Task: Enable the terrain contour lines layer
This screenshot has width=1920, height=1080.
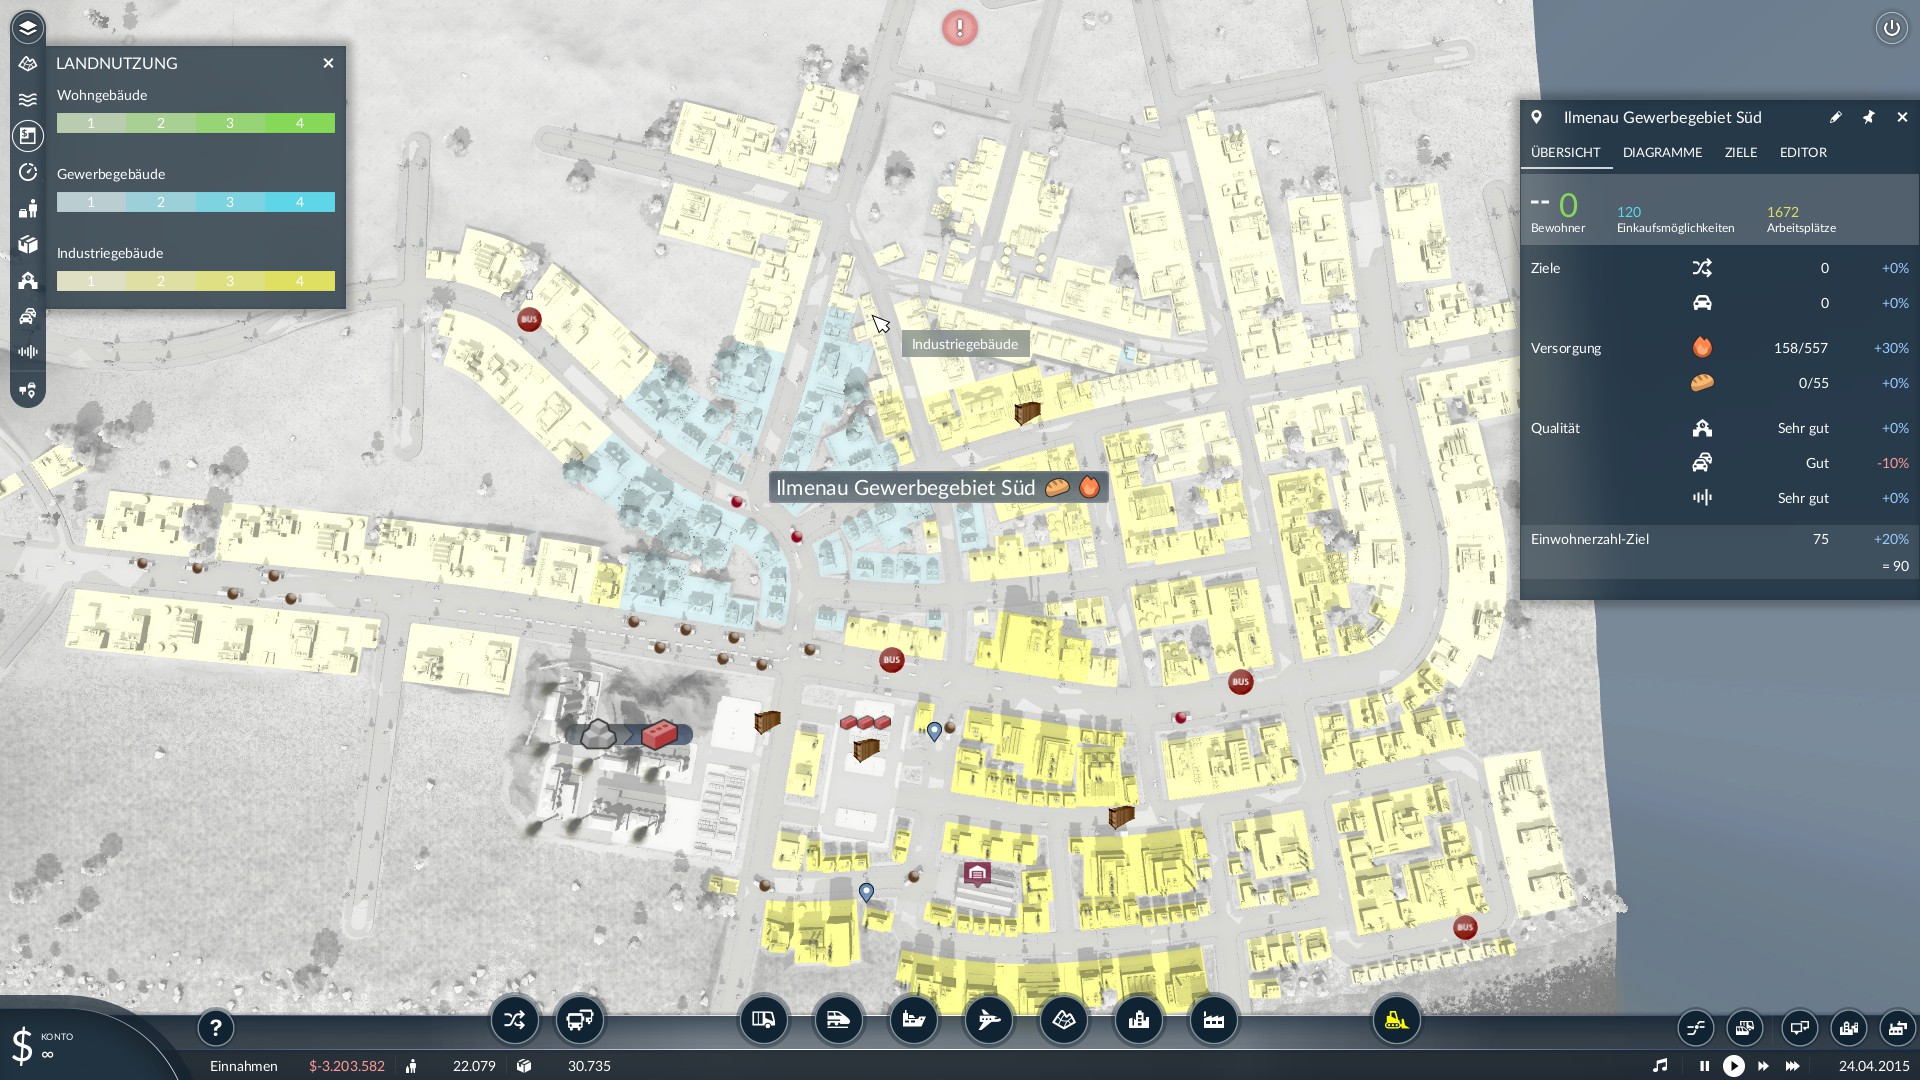Action: [28, 64]
